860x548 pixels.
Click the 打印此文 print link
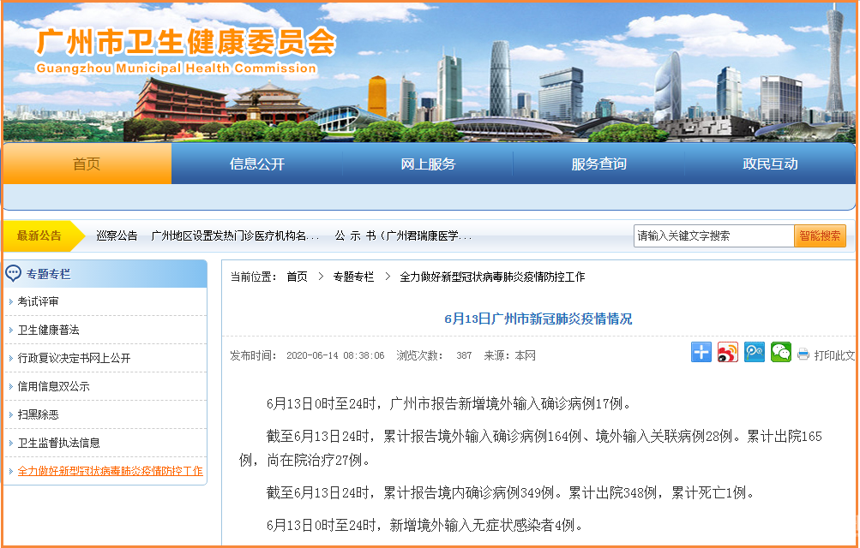[834, 355]
